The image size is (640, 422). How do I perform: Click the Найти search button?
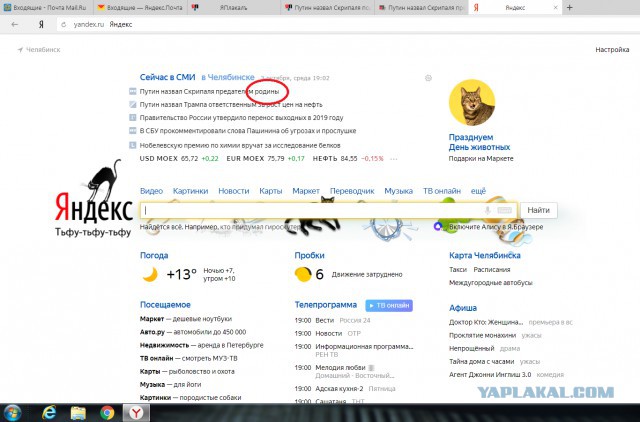pyautogui.click(x=538, y=210)
